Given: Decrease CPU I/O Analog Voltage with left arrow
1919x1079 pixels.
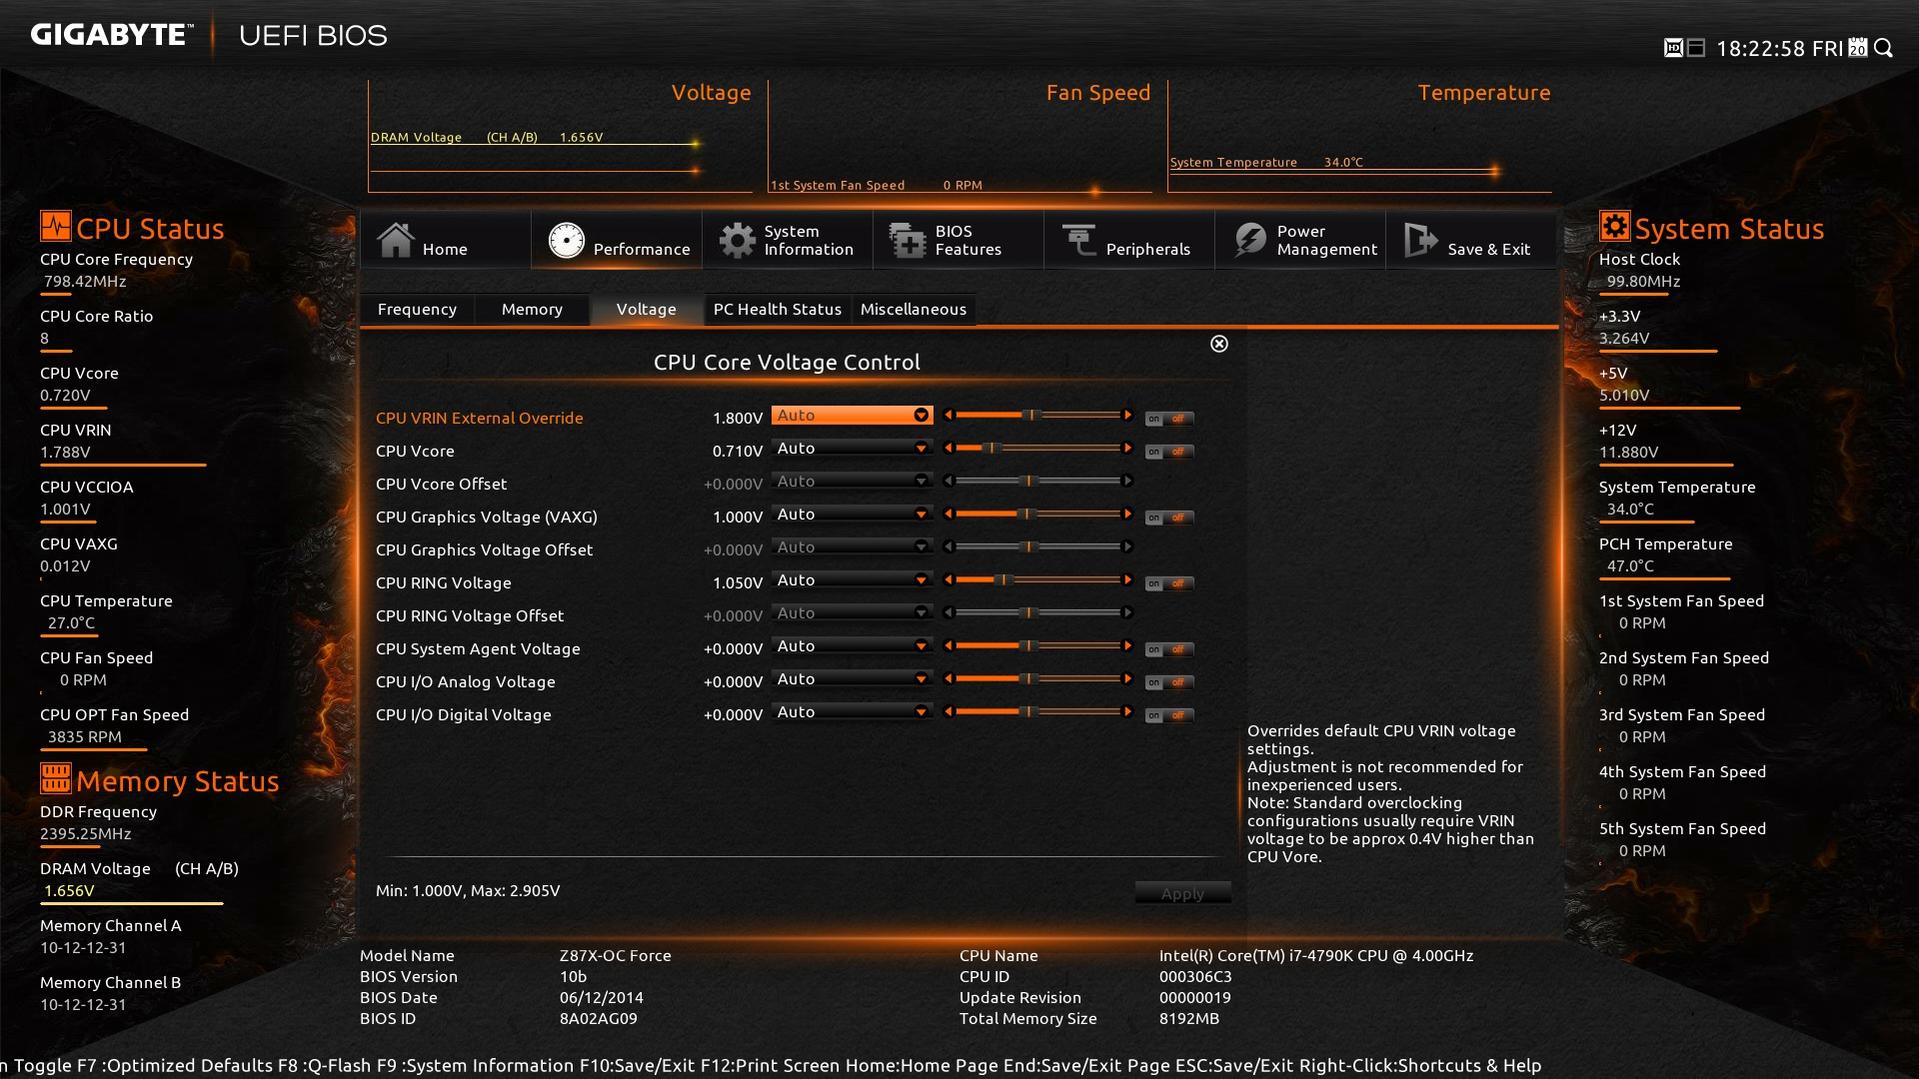Looking at the screenshot, I should click(948, 679).
